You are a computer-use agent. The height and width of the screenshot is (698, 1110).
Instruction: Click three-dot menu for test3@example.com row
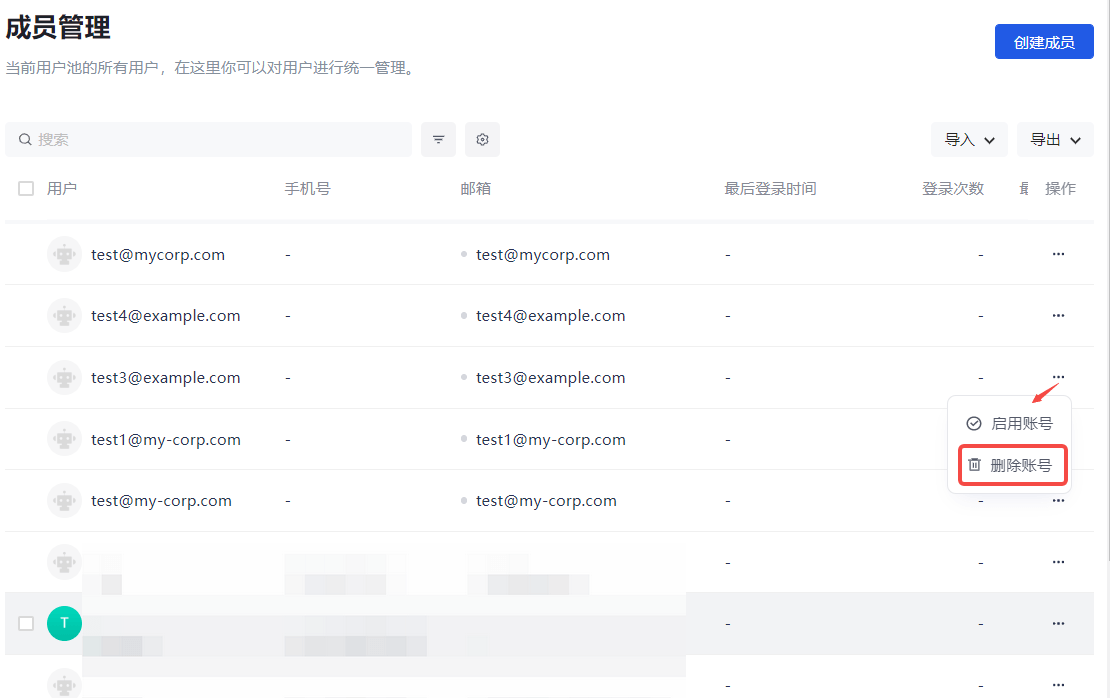pos(1058,377)
